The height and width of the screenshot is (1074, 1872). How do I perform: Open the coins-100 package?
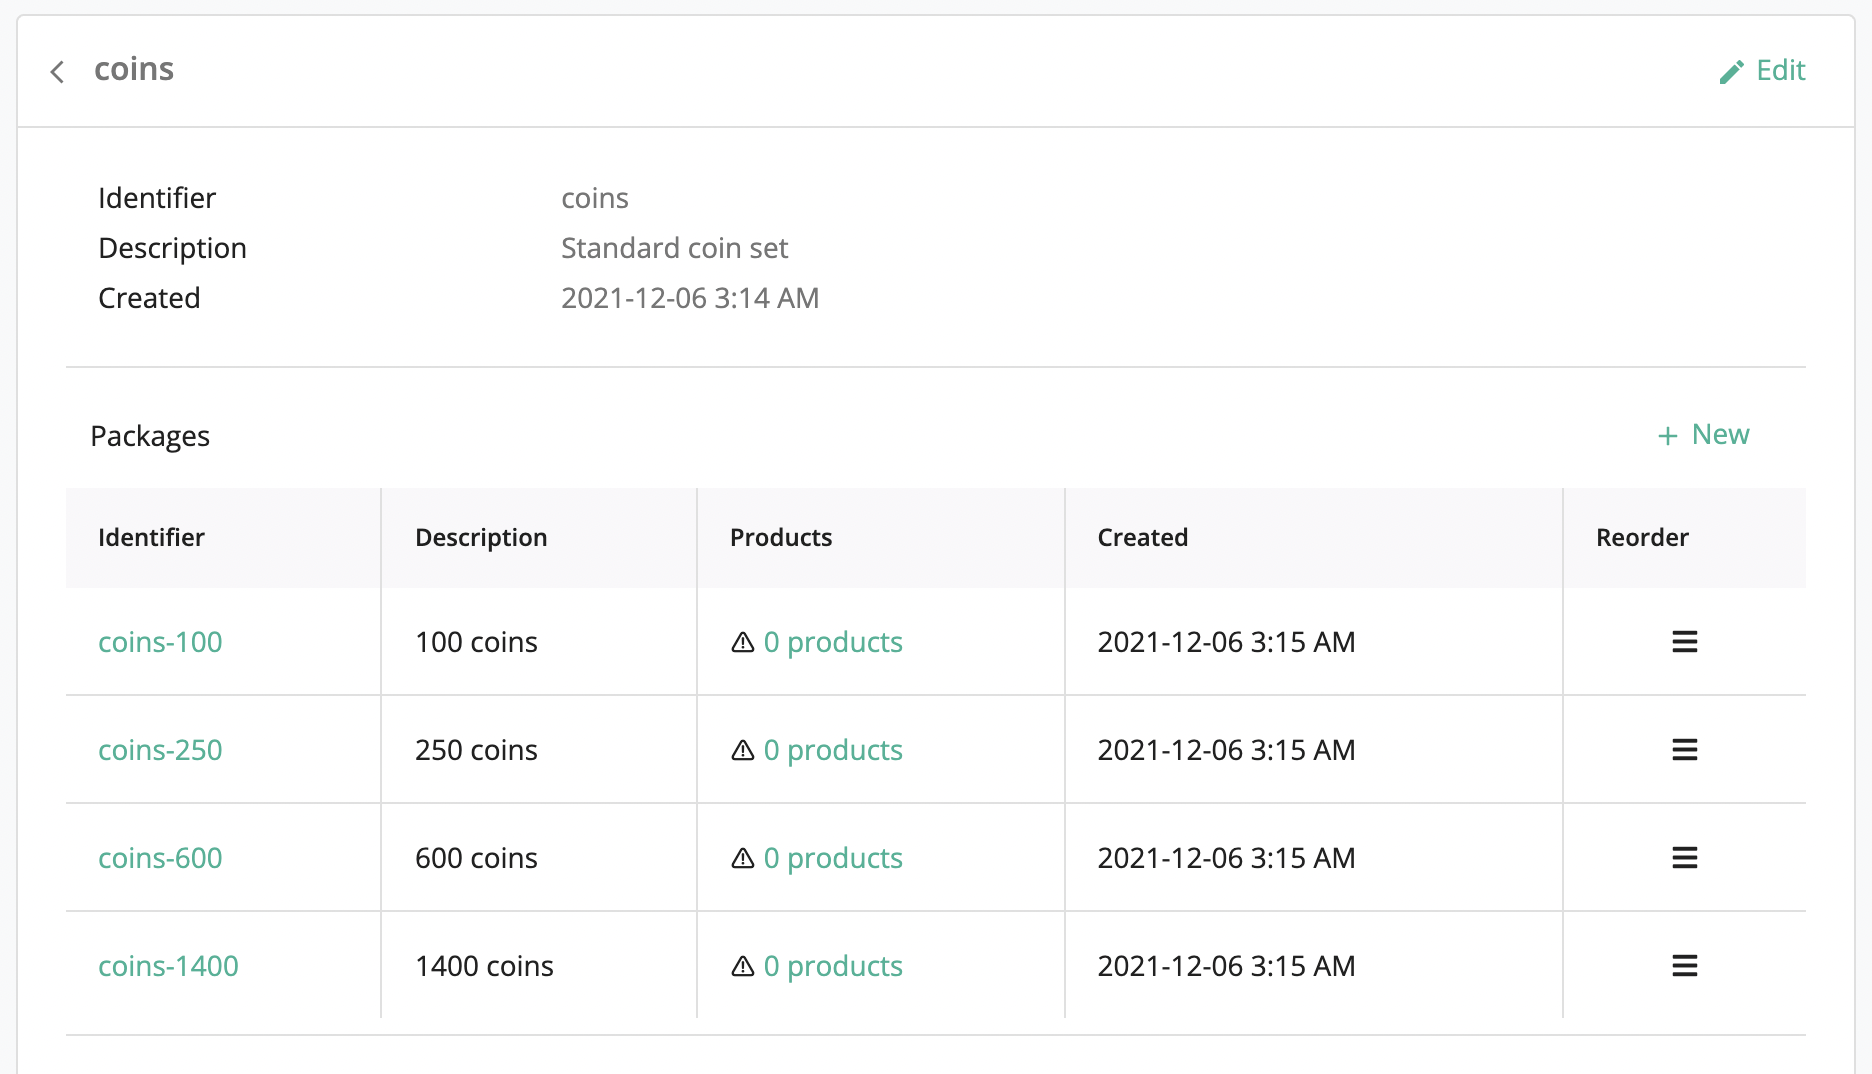[x=160, y=642]
